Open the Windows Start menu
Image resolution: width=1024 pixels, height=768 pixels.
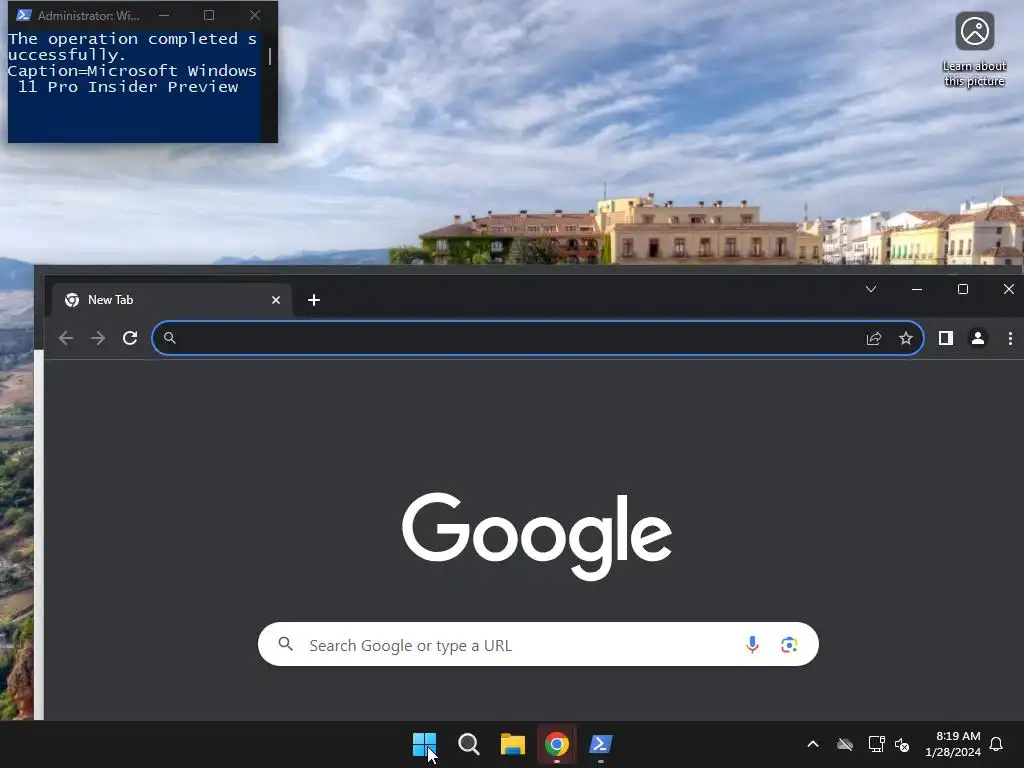coord(424,744)
